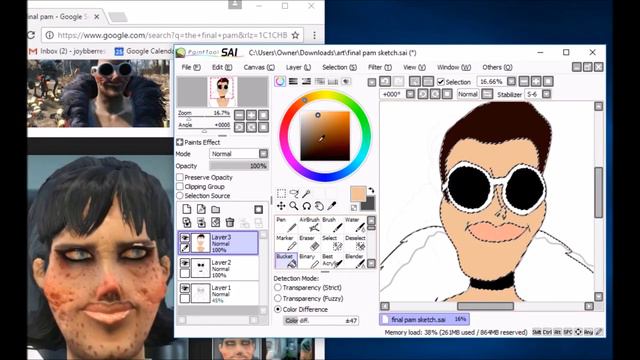Screen dimensions: 640x360
Task: Open the dropdown arrow beside the undo button
Action: coord(372,82)
